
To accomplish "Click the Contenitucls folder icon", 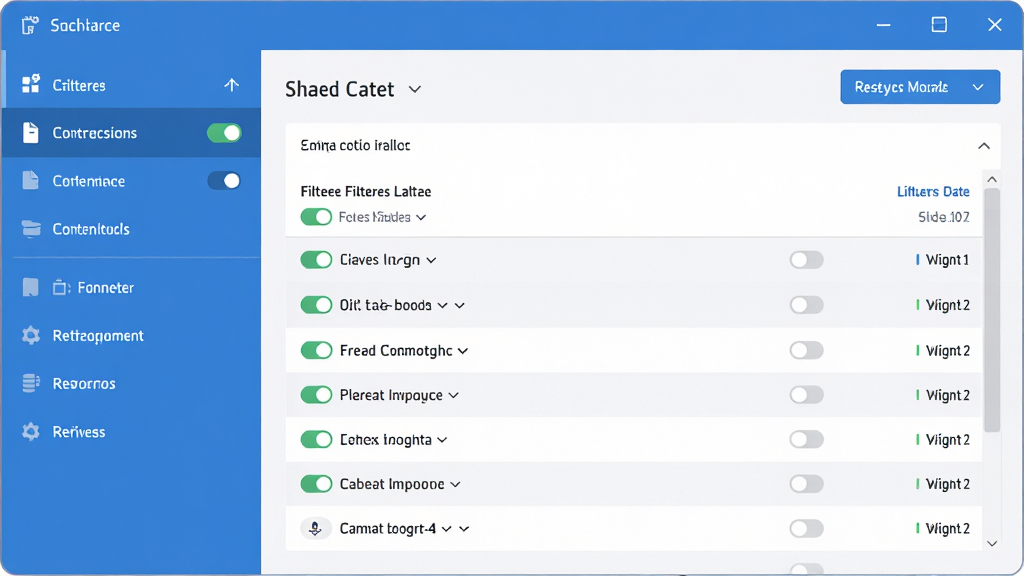I will (x=31, y=229).
